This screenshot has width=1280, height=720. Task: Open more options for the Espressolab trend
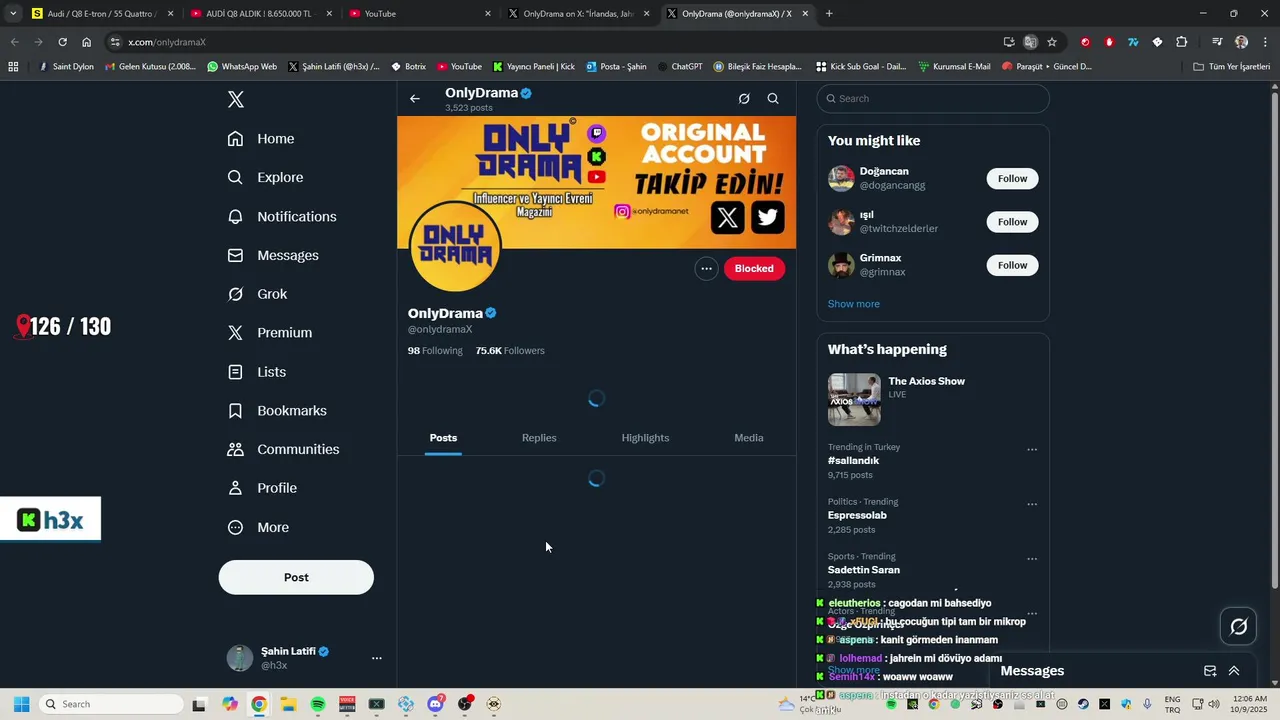pyautogui.click(x=1032, y=504)
